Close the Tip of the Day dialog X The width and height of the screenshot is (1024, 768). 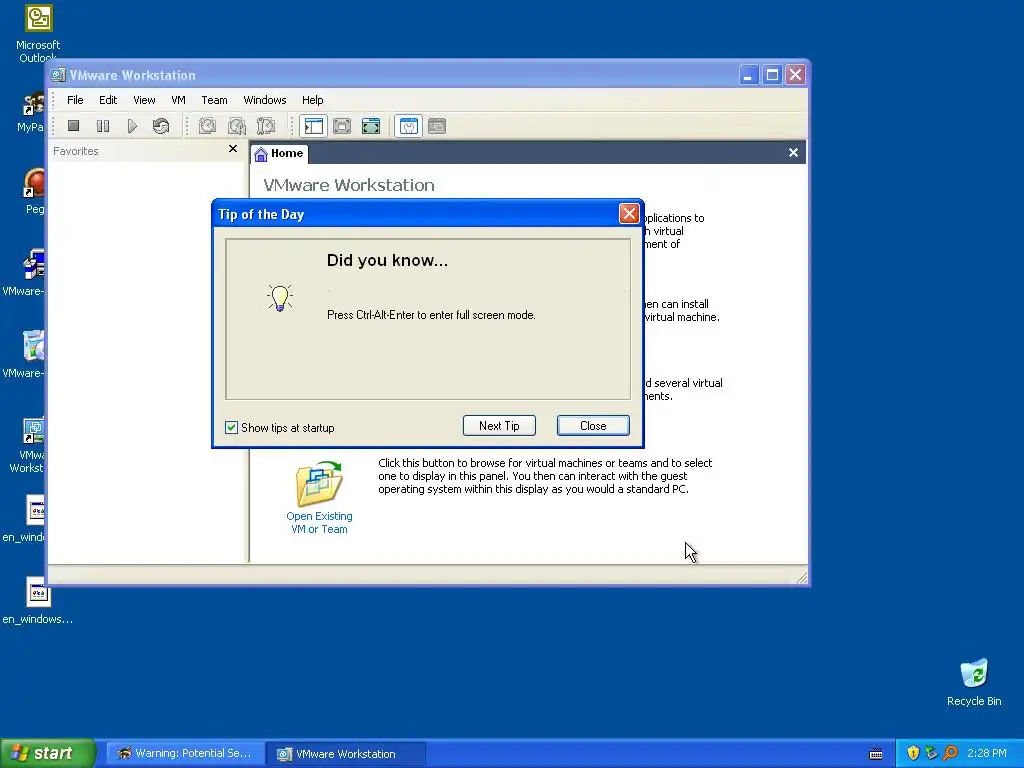629,214
